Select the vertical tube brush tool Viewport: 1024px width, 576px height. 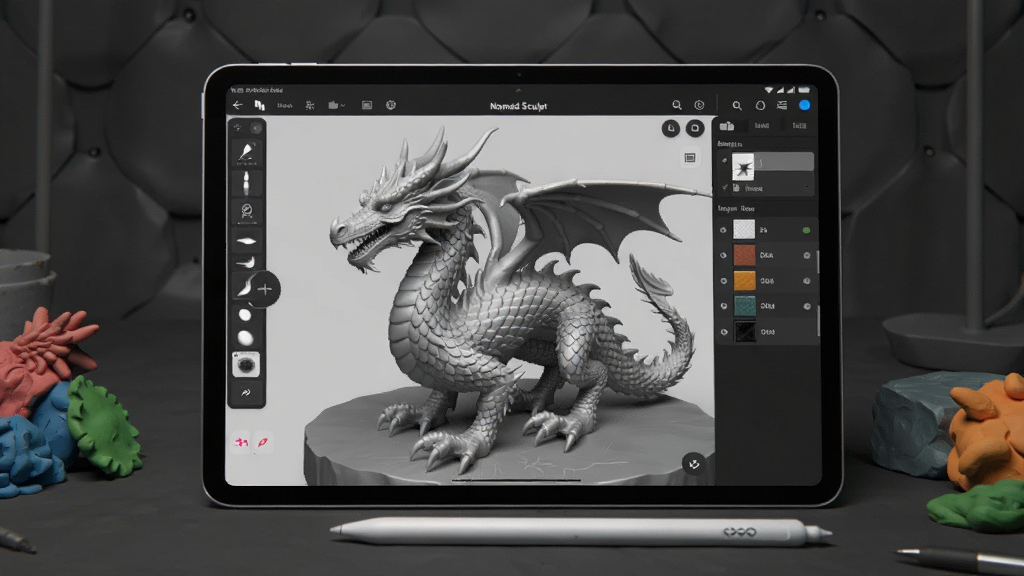(x=246, y=184)
